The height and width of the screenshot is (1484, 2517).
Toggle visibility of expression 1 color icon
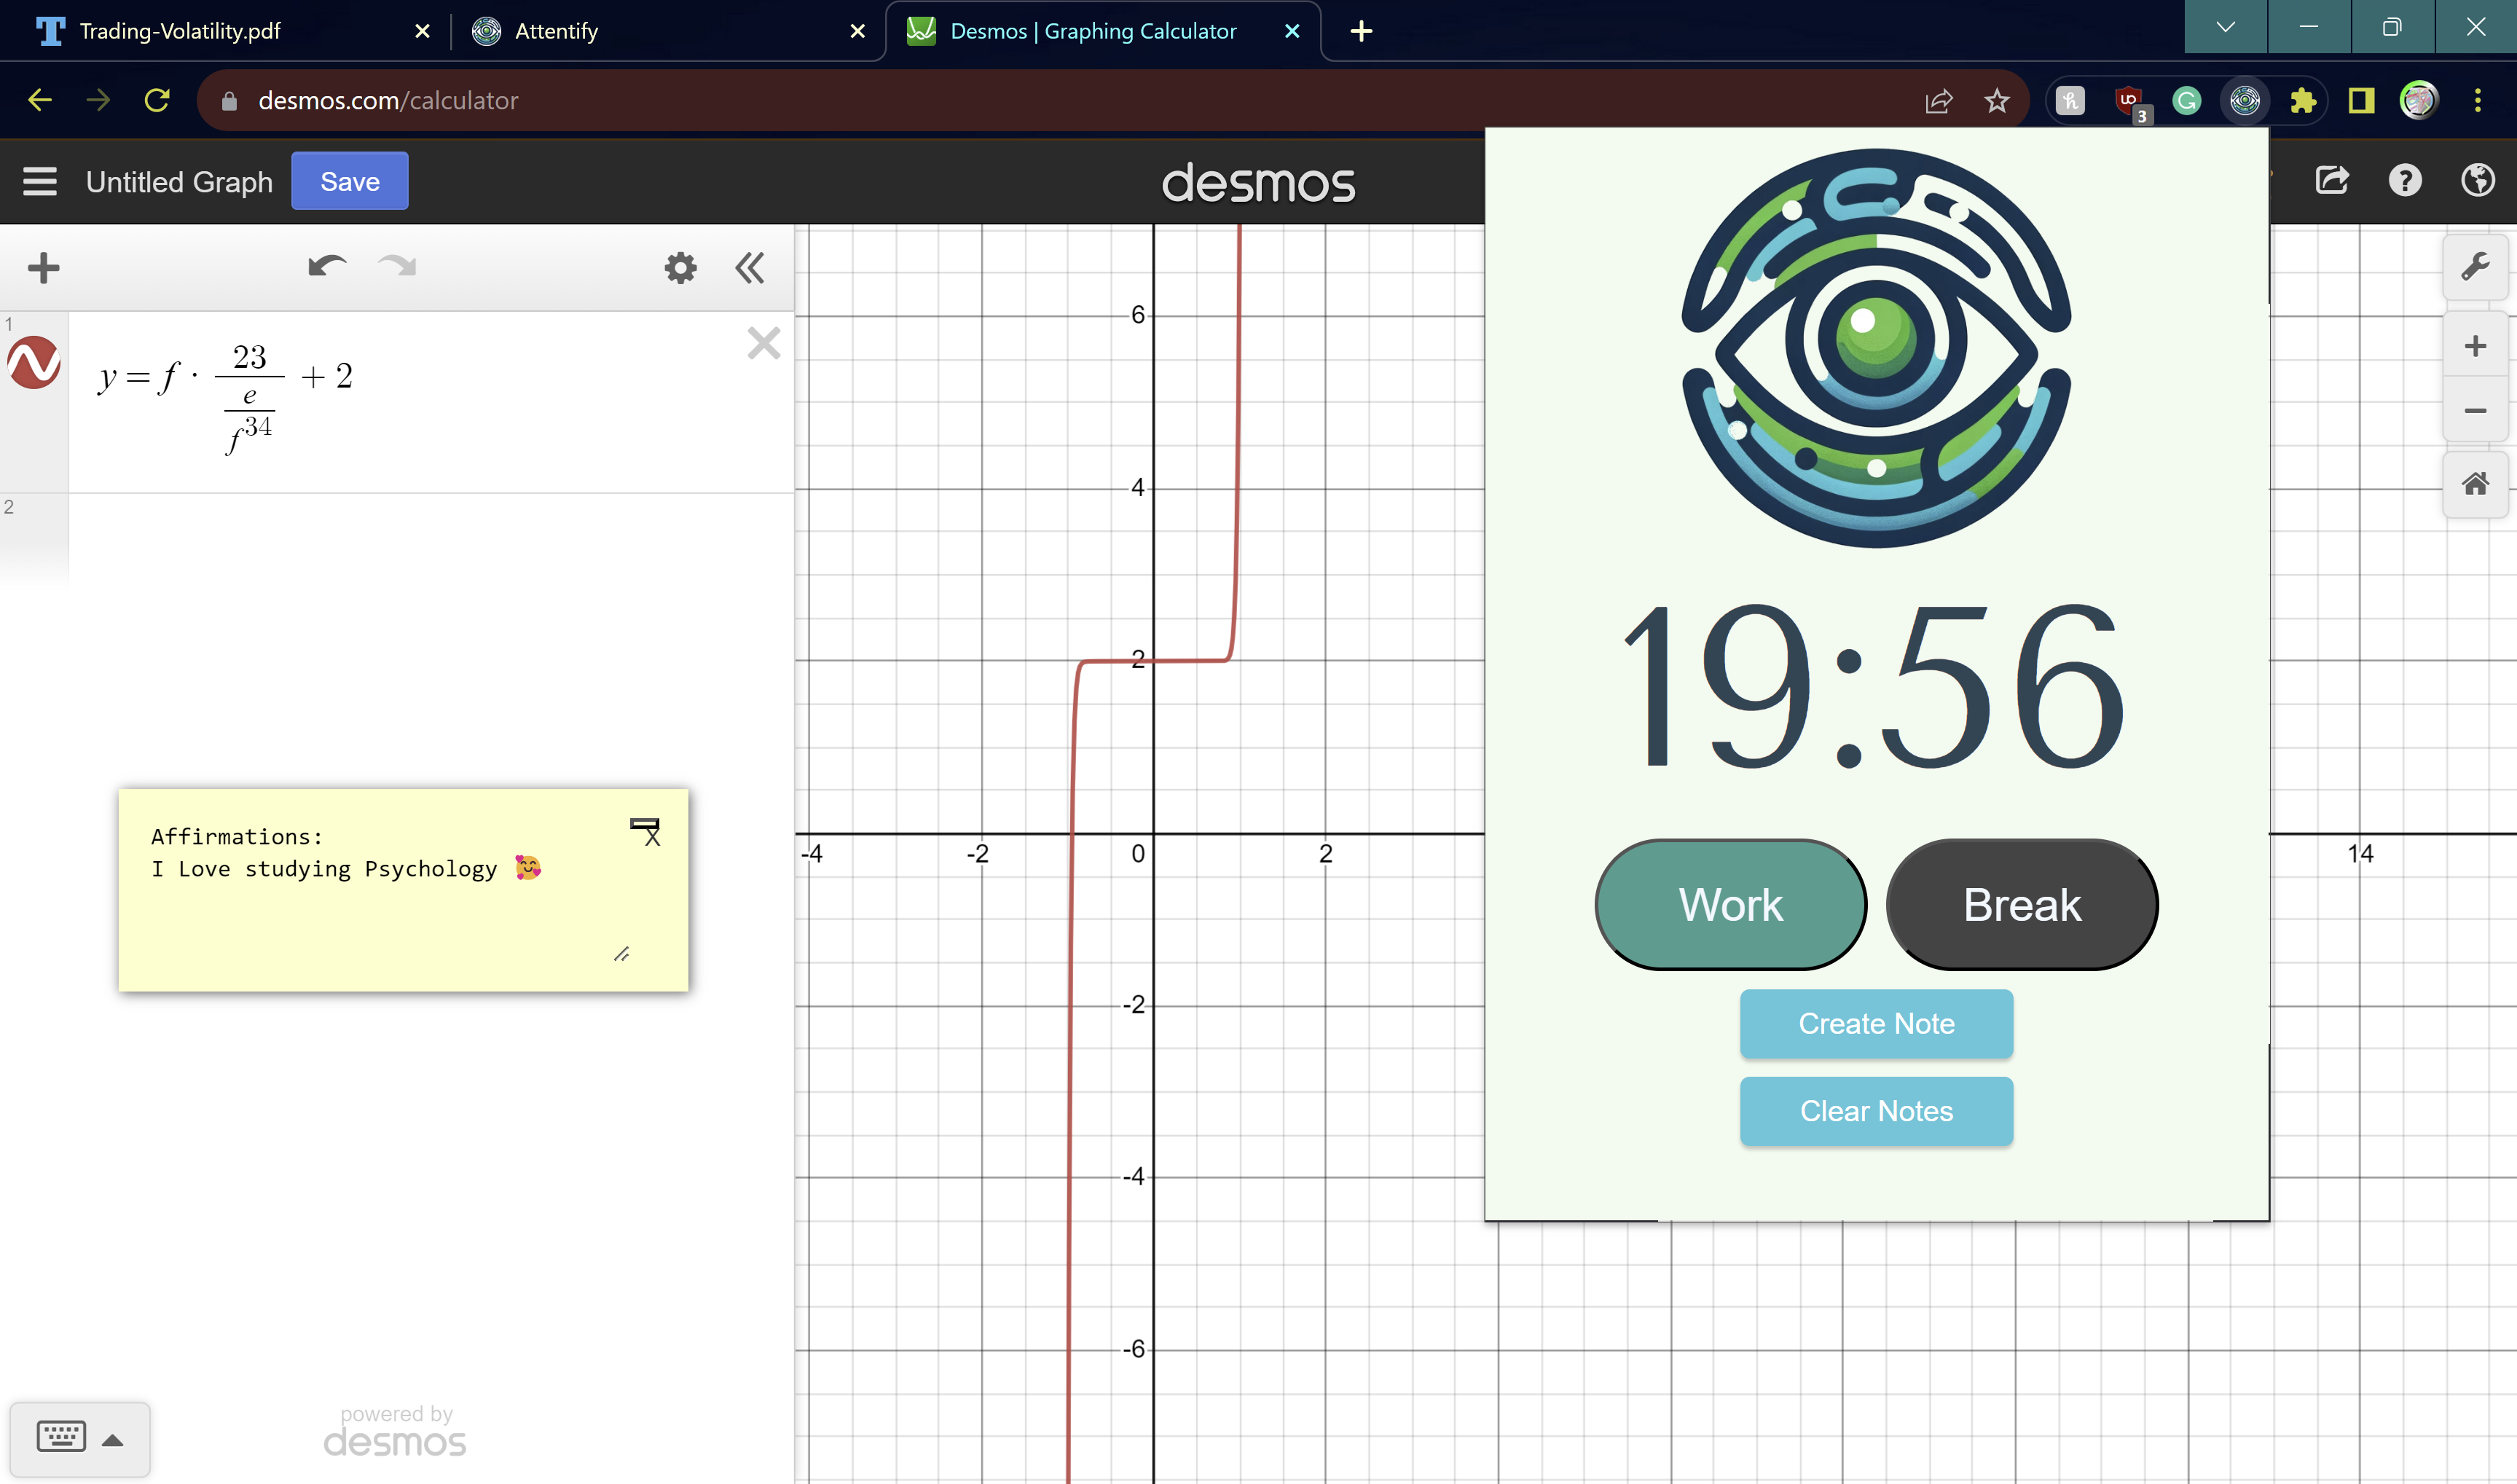click(x=34, y=363)
